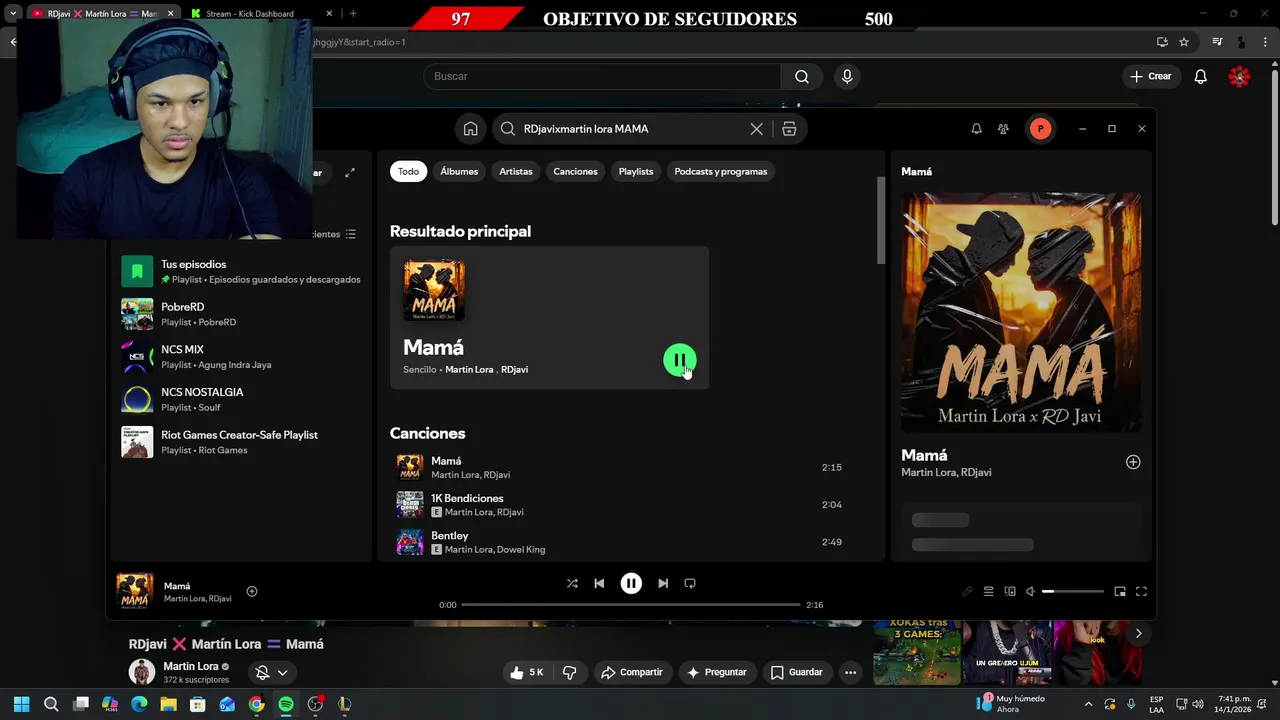Select the Canciones filter chip
Viewport: 1280px width, 720px height.
(575, 171)
